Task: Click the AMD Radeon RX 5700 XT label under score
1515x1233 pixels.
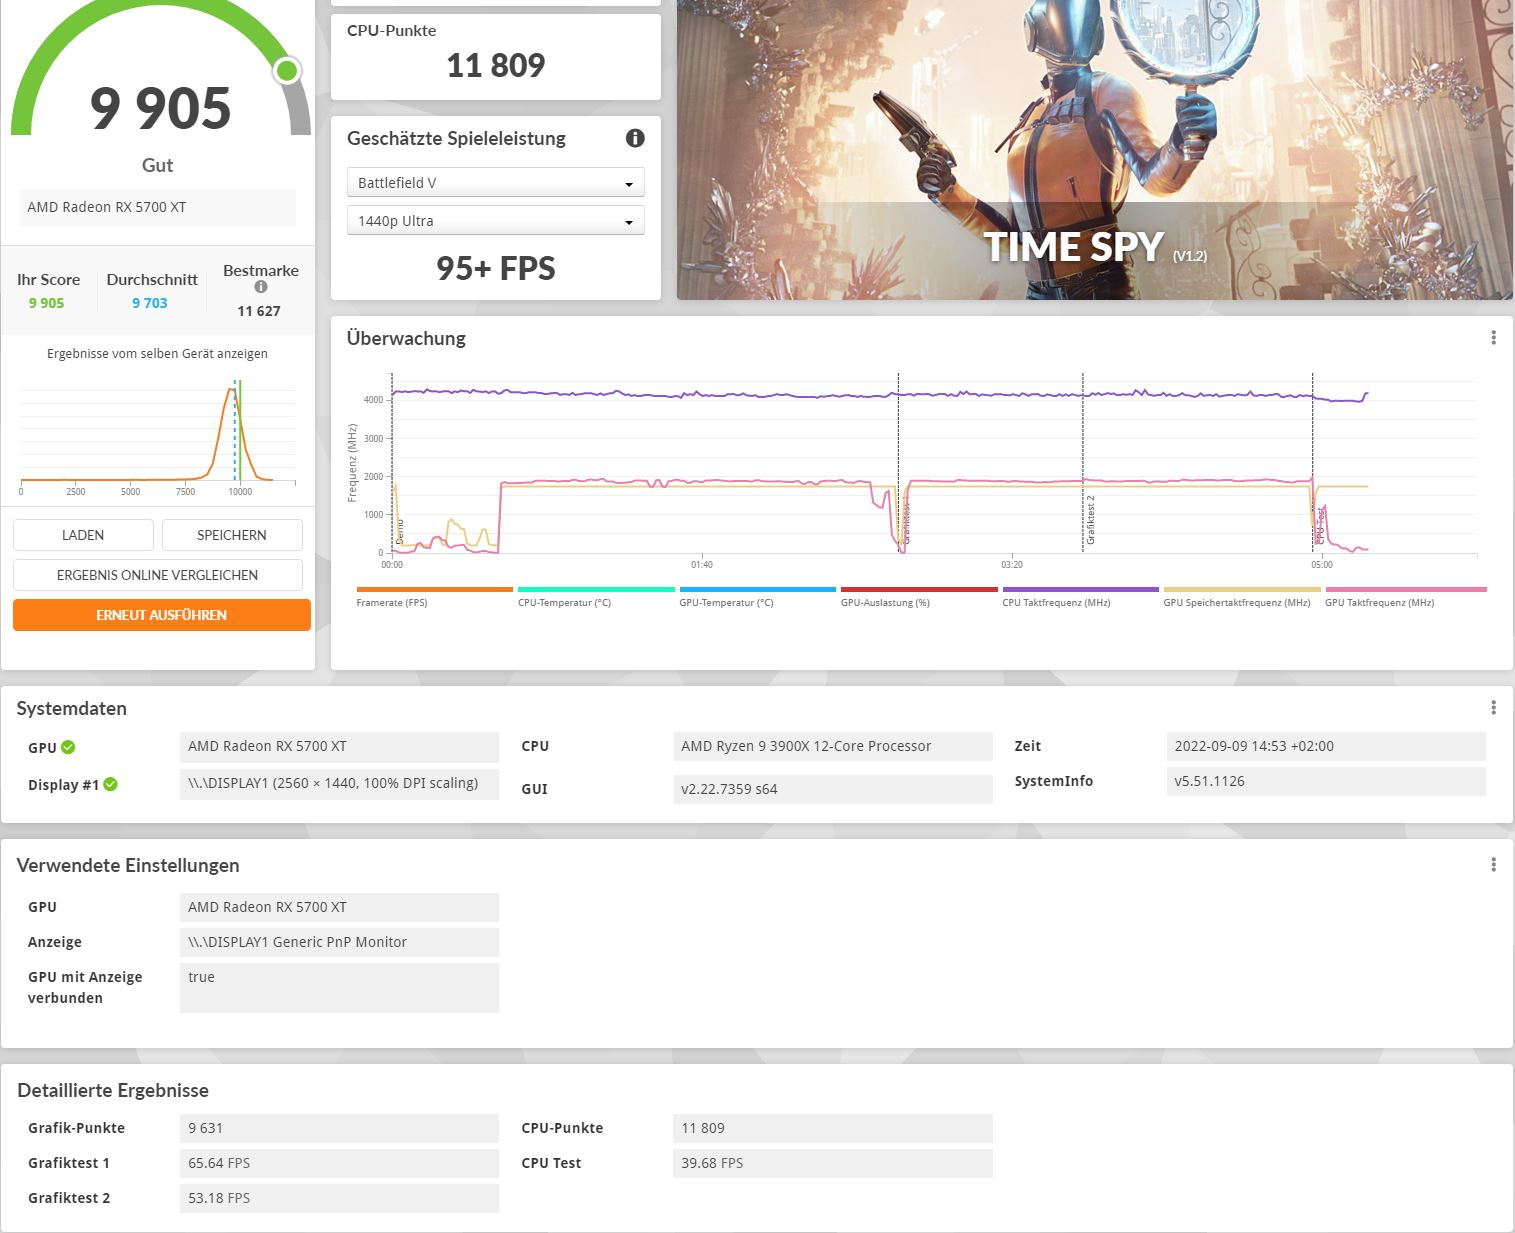Action: pyautogui.click(x=158, y=207)
